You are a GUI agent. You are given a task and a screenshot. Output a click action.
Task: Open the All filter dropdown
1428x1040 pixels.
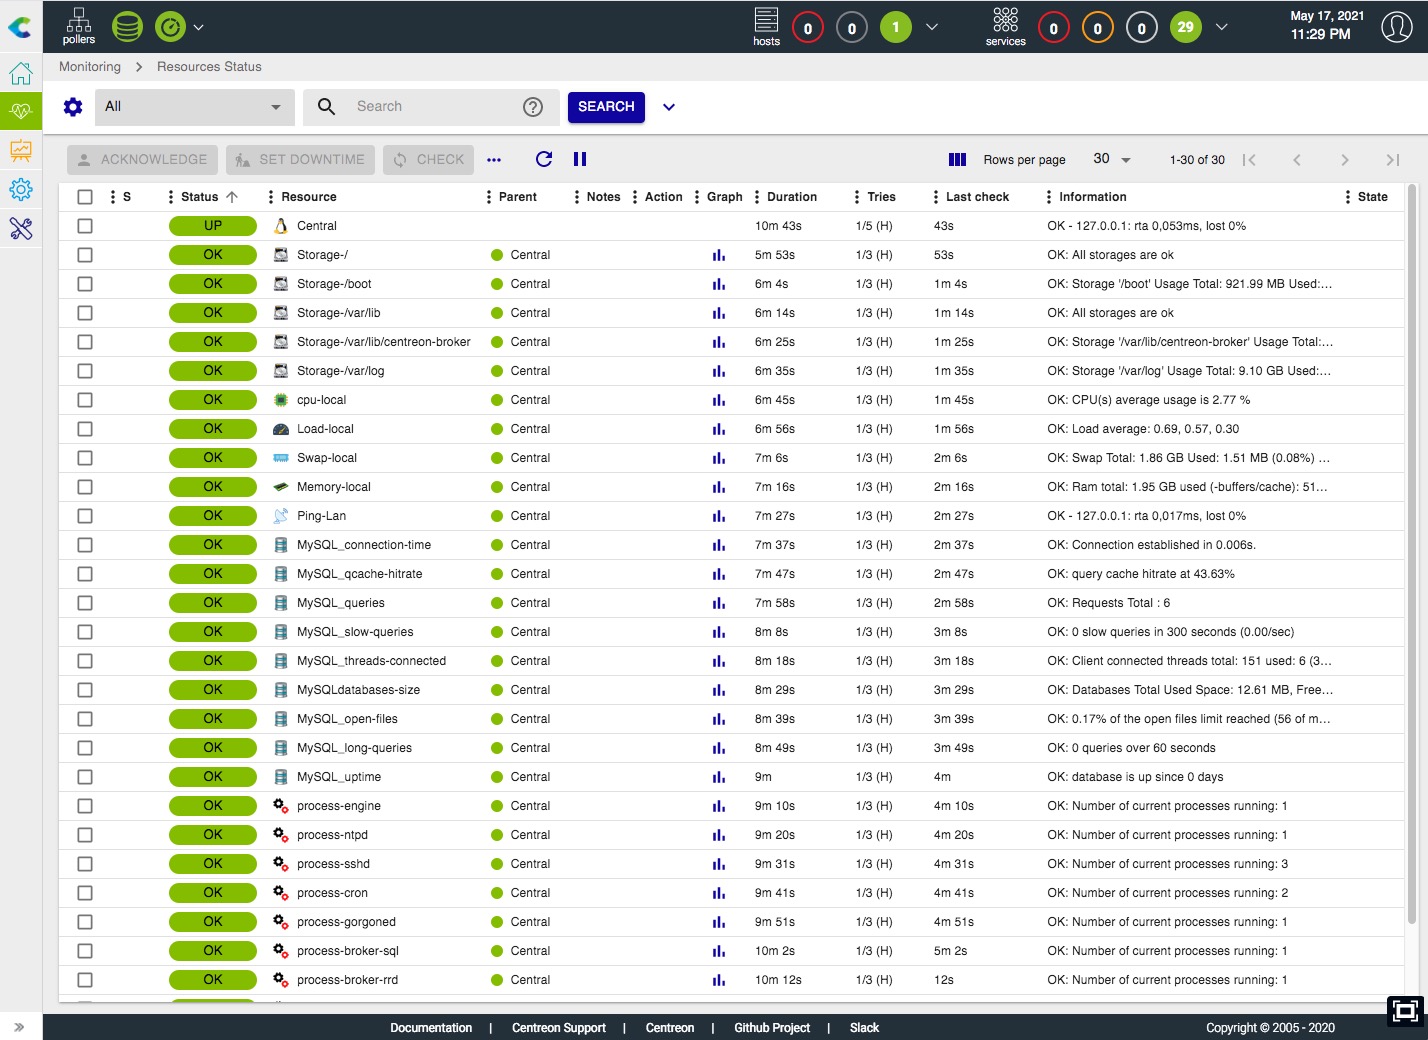click(194, 107)
